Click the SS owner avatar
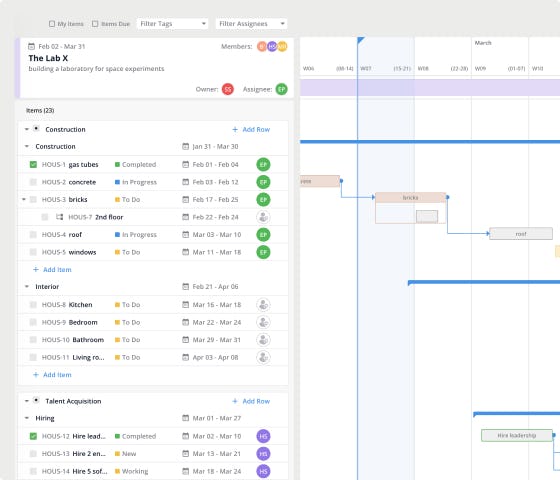The image size is (560, 480). pyautogui.click(x=228, y=89)
